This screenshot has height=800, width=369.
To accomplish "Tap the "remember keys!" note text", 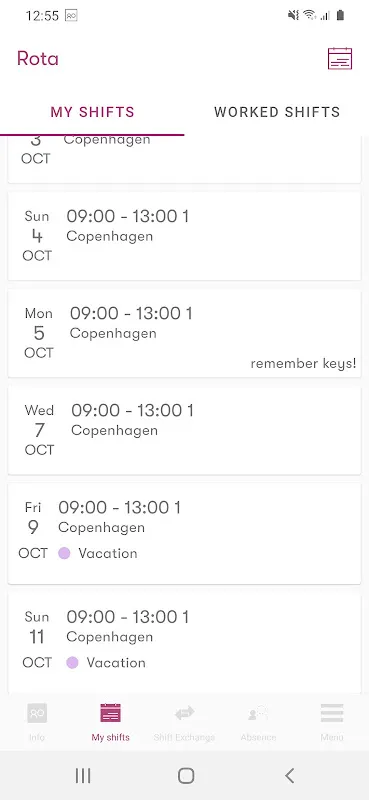I will 303,364.
